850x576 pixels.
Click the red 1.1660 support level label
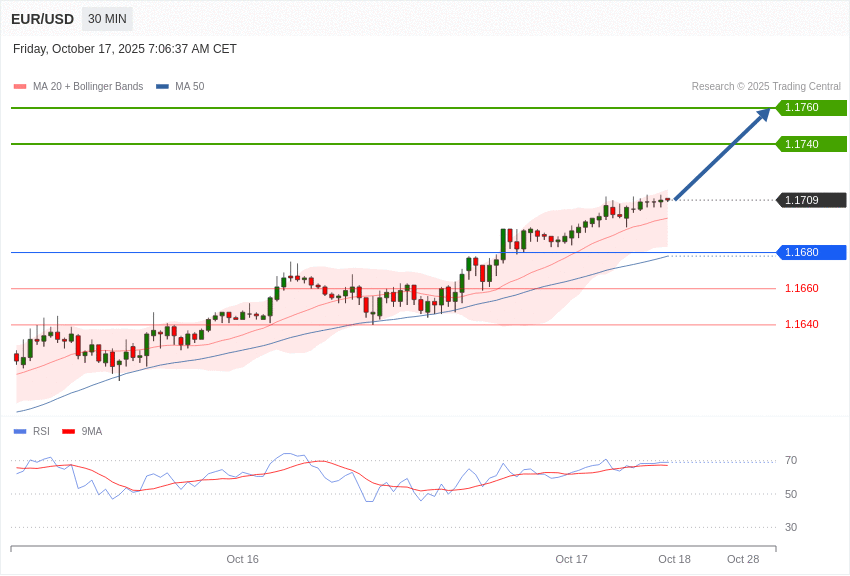tap(801, 288)
